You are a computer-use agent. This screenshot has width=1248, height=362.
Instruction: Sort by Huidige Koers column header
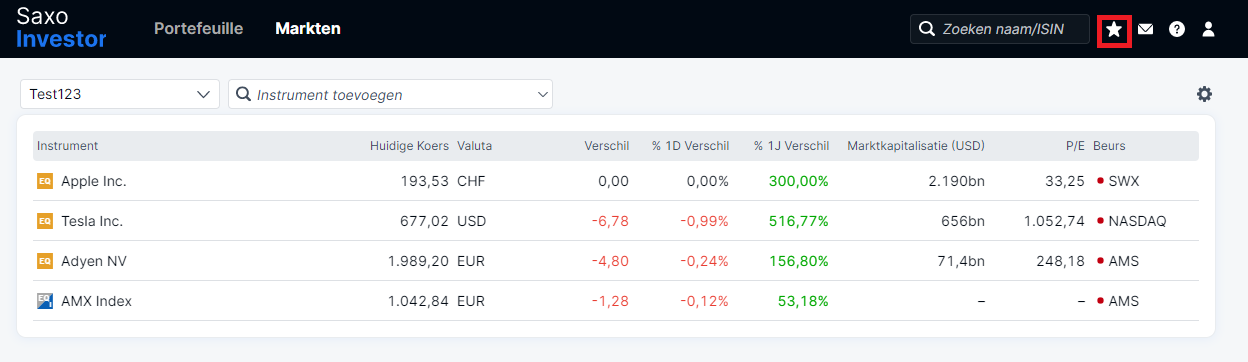click(409, 146)
